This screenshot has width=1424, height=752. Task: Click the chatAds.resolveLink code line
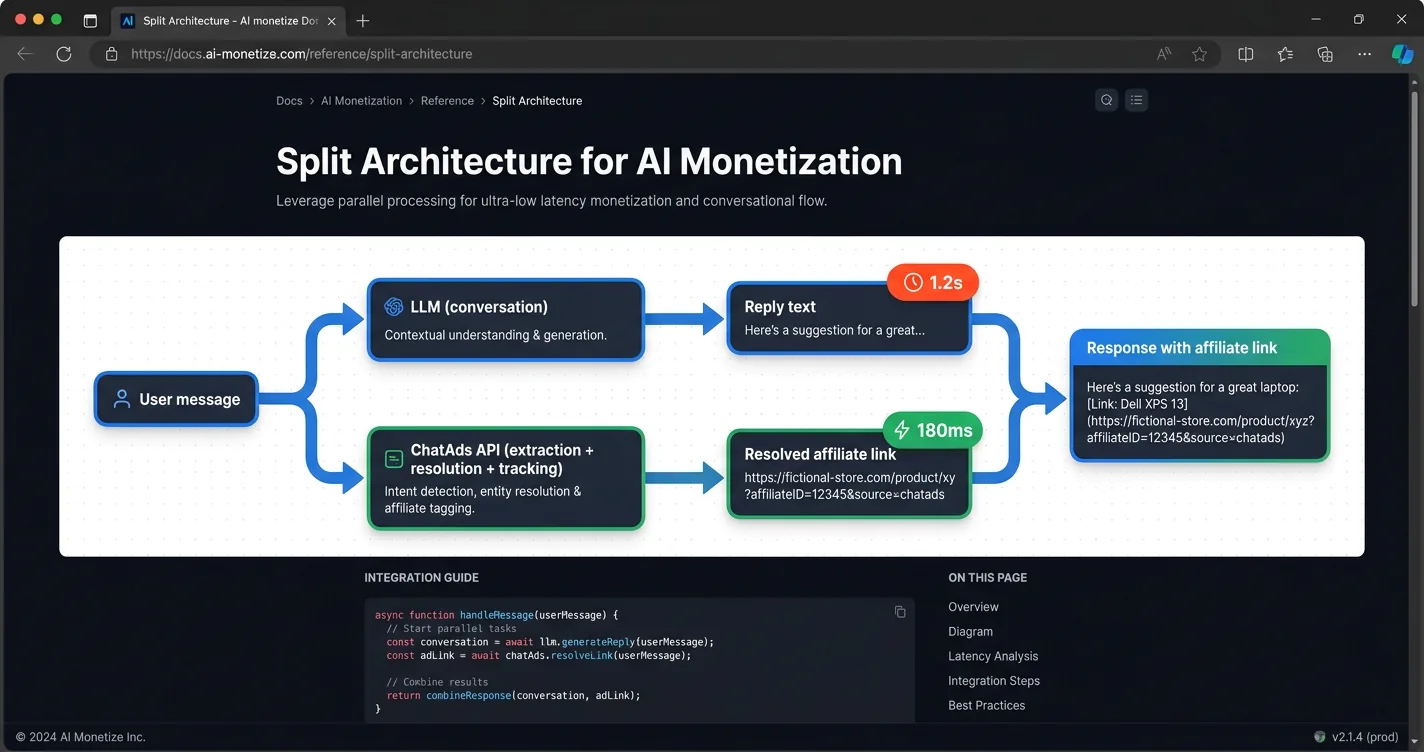click(538, 656)
